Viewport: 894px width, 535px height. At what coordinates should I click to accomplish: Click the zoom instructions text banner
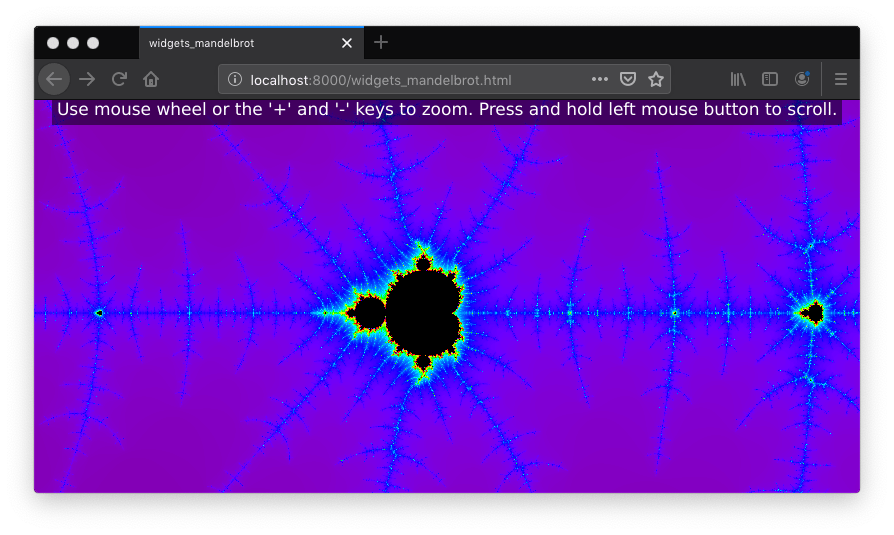pos(447,110)
